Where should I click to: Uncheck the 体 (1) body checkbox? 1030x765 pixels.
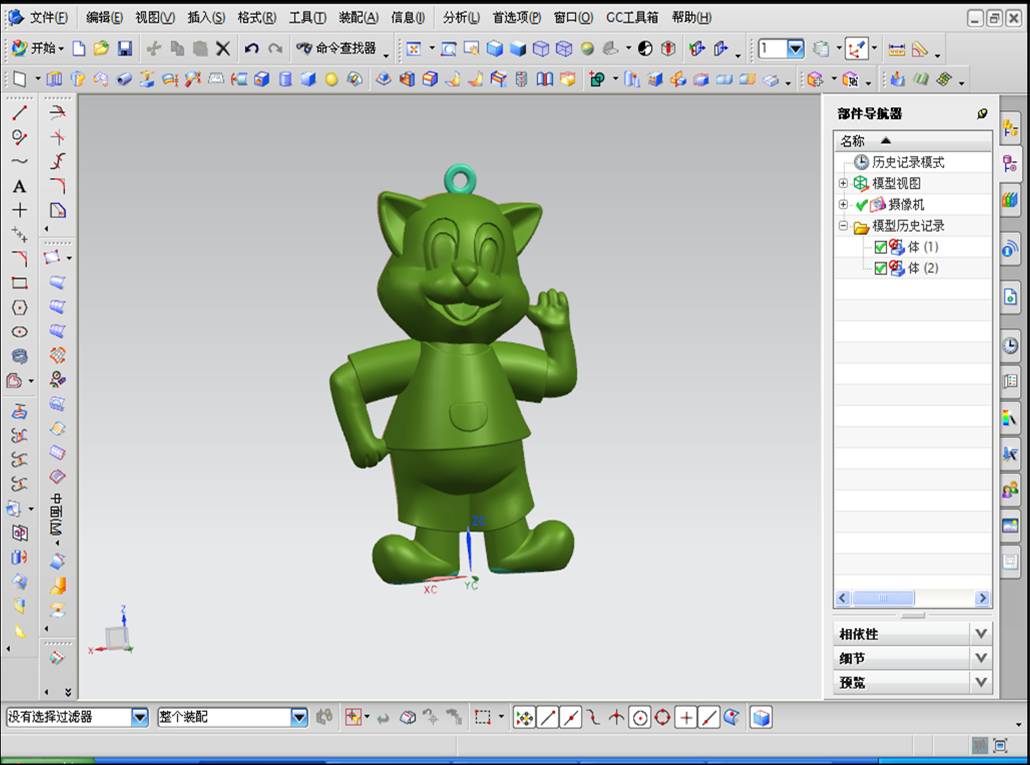(881, 248)
